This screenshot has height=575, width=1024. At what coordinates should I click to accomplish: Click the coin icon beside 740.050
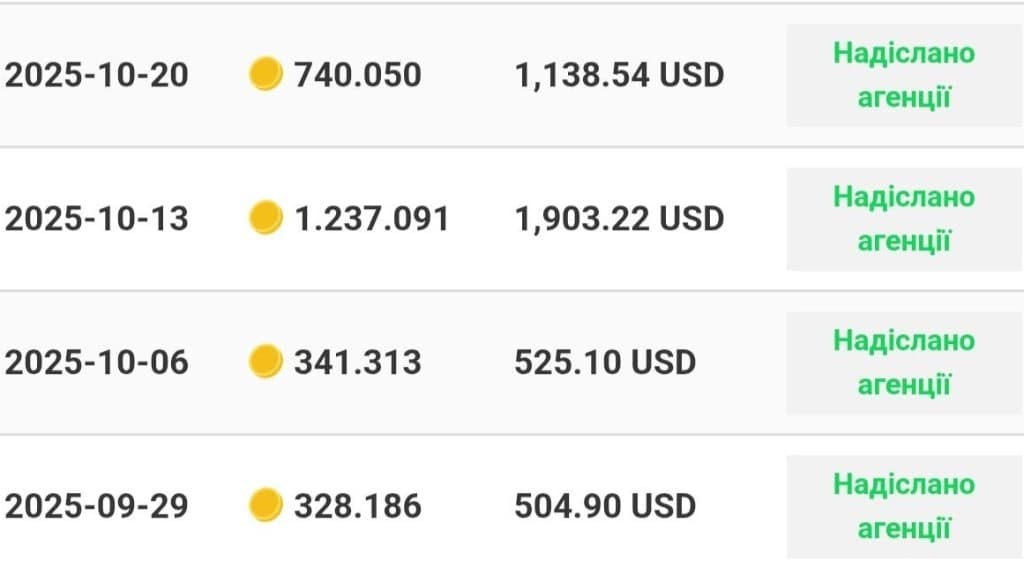(x=265, y=75)
